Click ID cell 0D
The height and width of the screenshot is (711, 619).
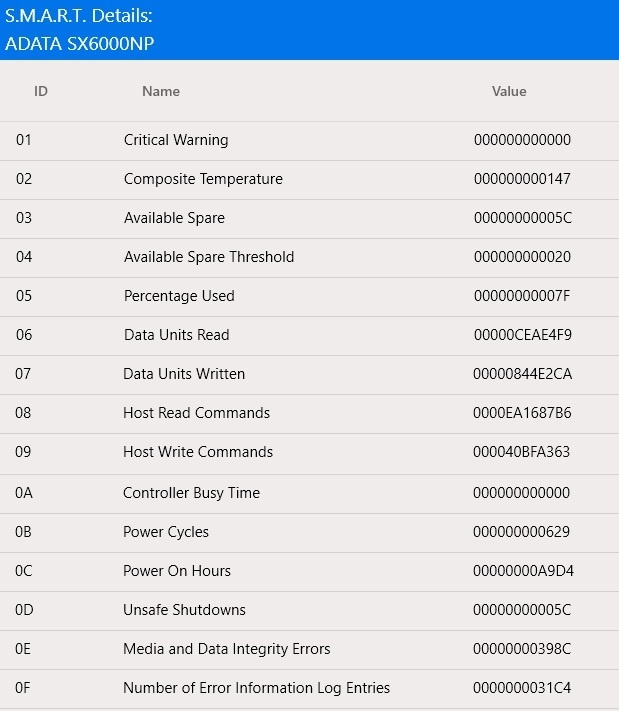(24, 609)
